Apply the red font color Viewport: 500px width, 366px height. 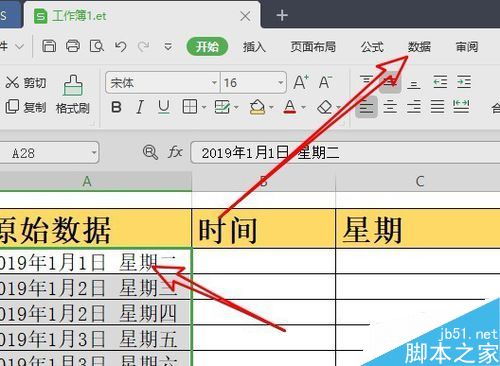point(290,107)
